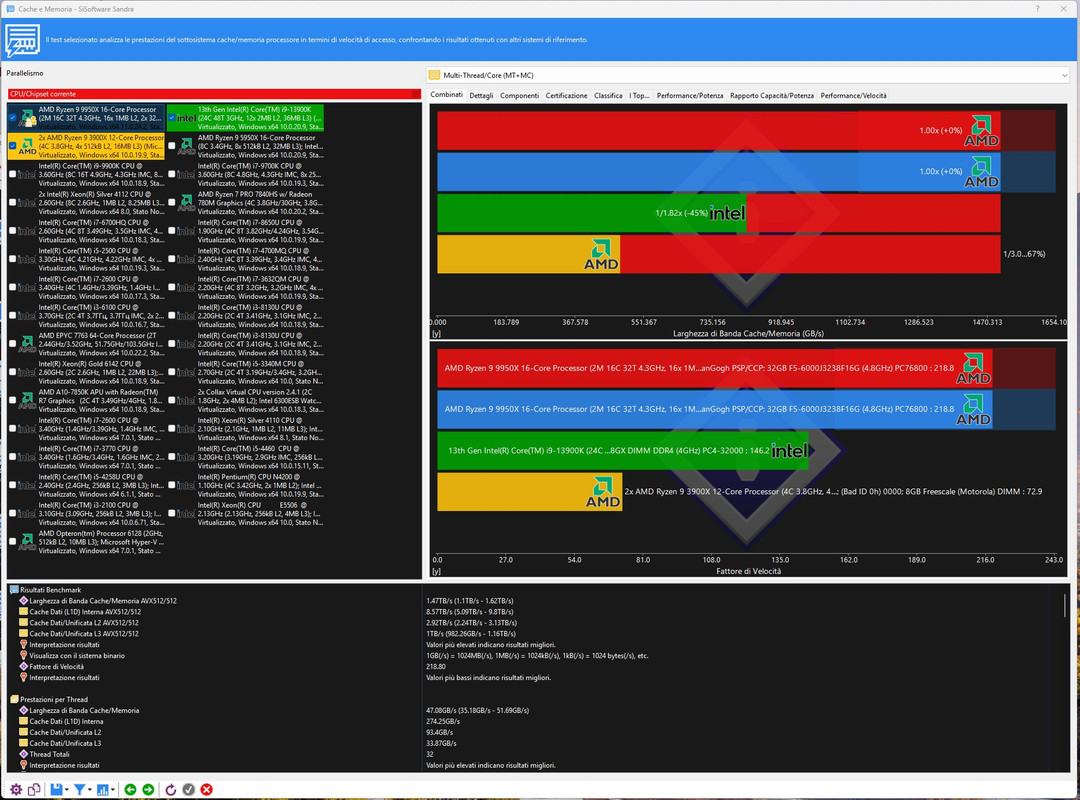1080x800 pixels.
Task: Check the AMD EPYC 7763 64-Core checkbox
Action: [x=12, y=344]
